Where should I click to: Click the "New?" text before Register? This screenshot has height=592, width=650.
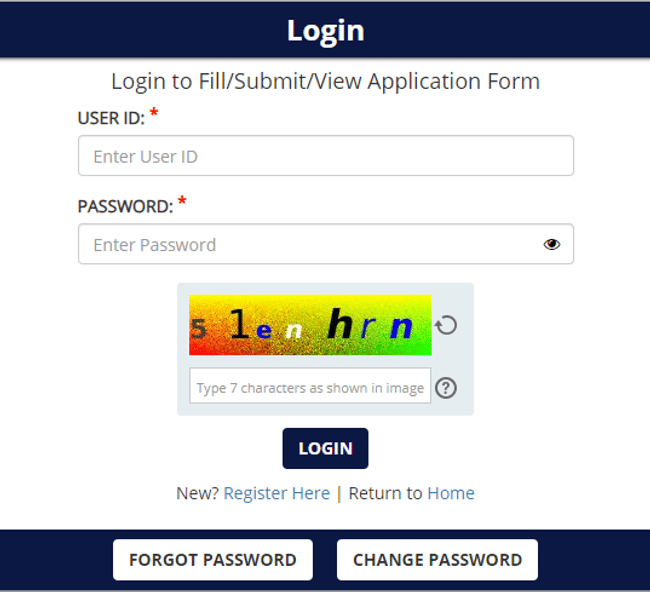pyautogui.click(x=197, y=493)
